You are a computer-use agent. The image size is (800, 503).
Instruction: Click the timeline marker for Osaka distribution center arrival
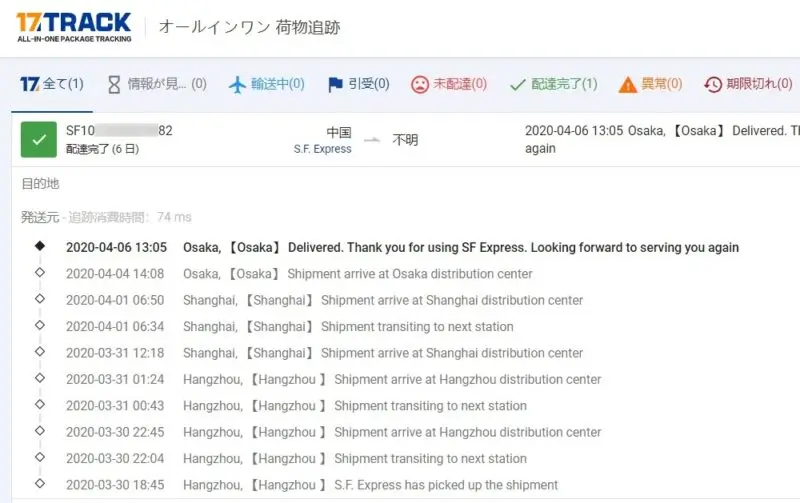pos(39,273)
